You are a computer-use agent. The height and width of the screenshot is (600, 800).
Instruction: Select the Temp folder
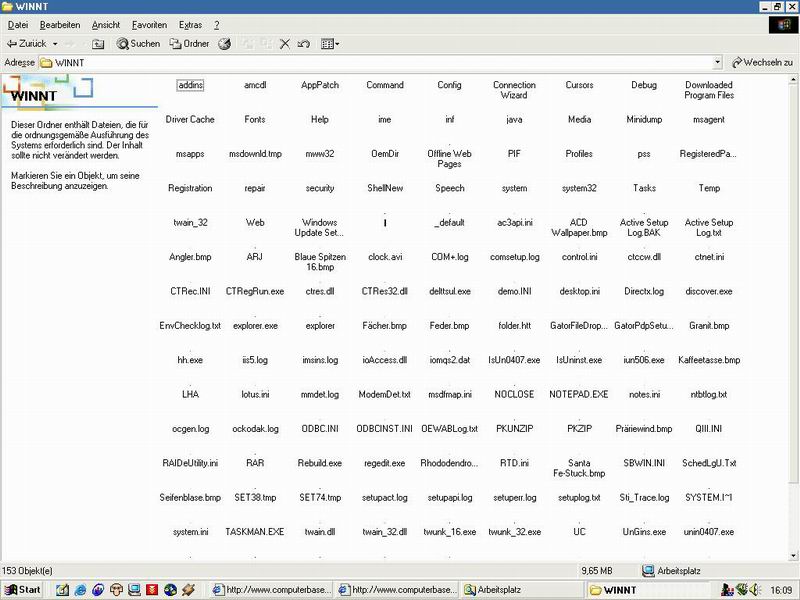pos(709,188)
